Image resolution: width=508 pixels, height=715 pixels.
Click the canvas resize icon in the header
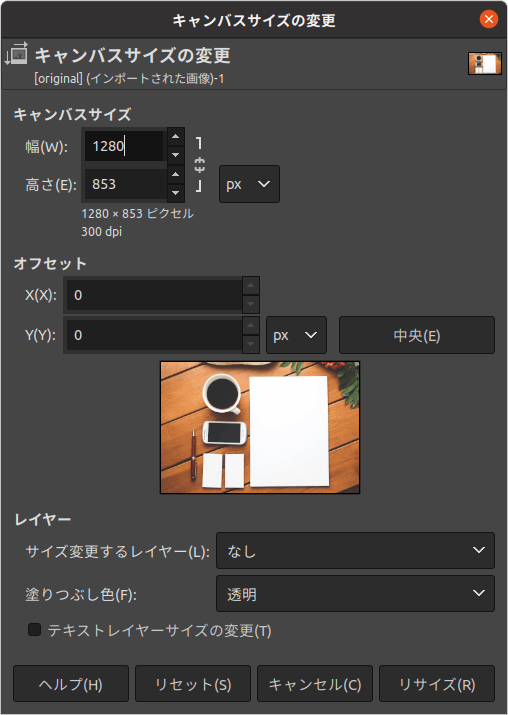[x=16, y=53]
